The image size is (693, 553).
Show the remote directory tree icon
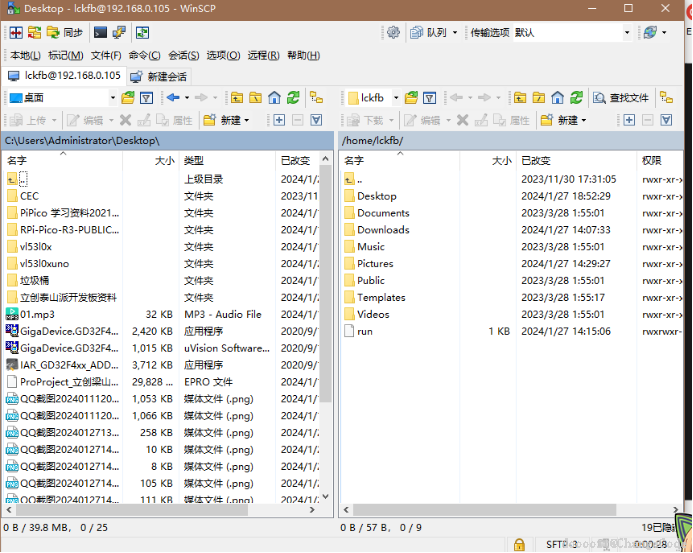(666, 98)
